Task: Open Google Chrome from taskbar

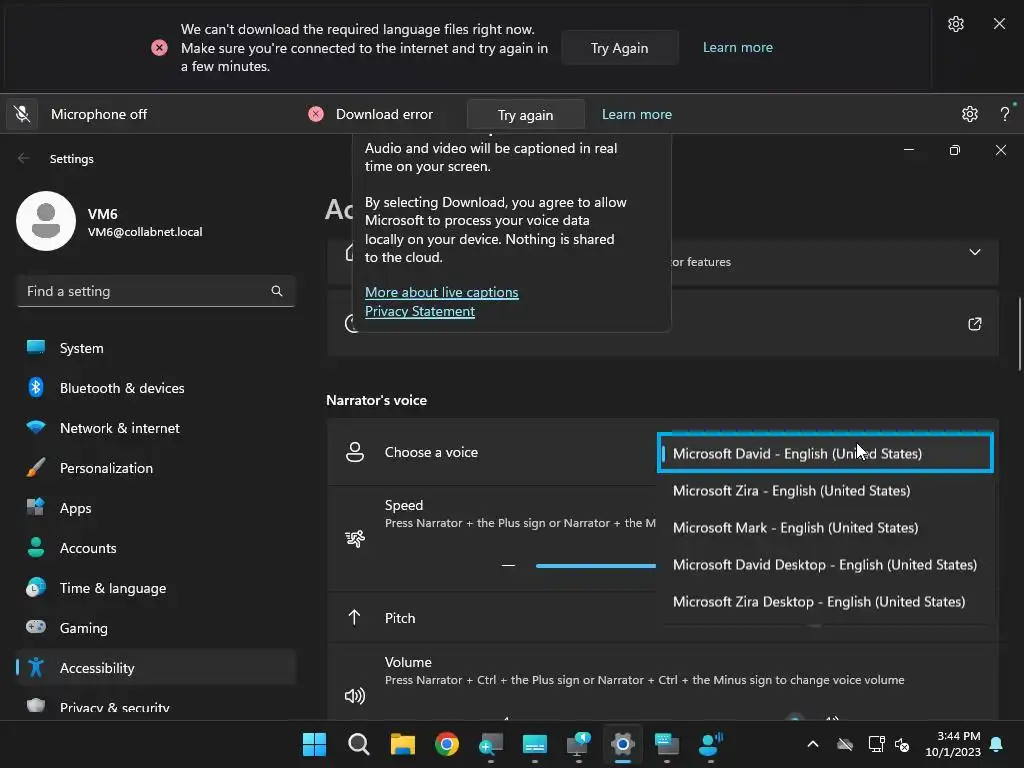Action: (x=447, y=744)
